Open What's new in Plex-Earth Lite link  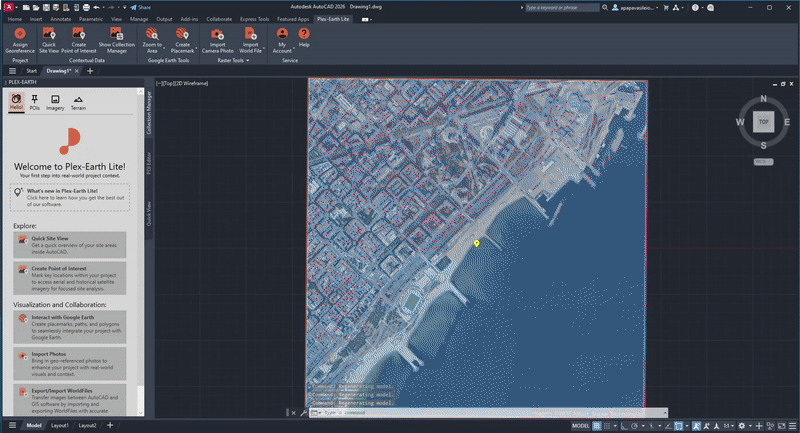[70, 197]
